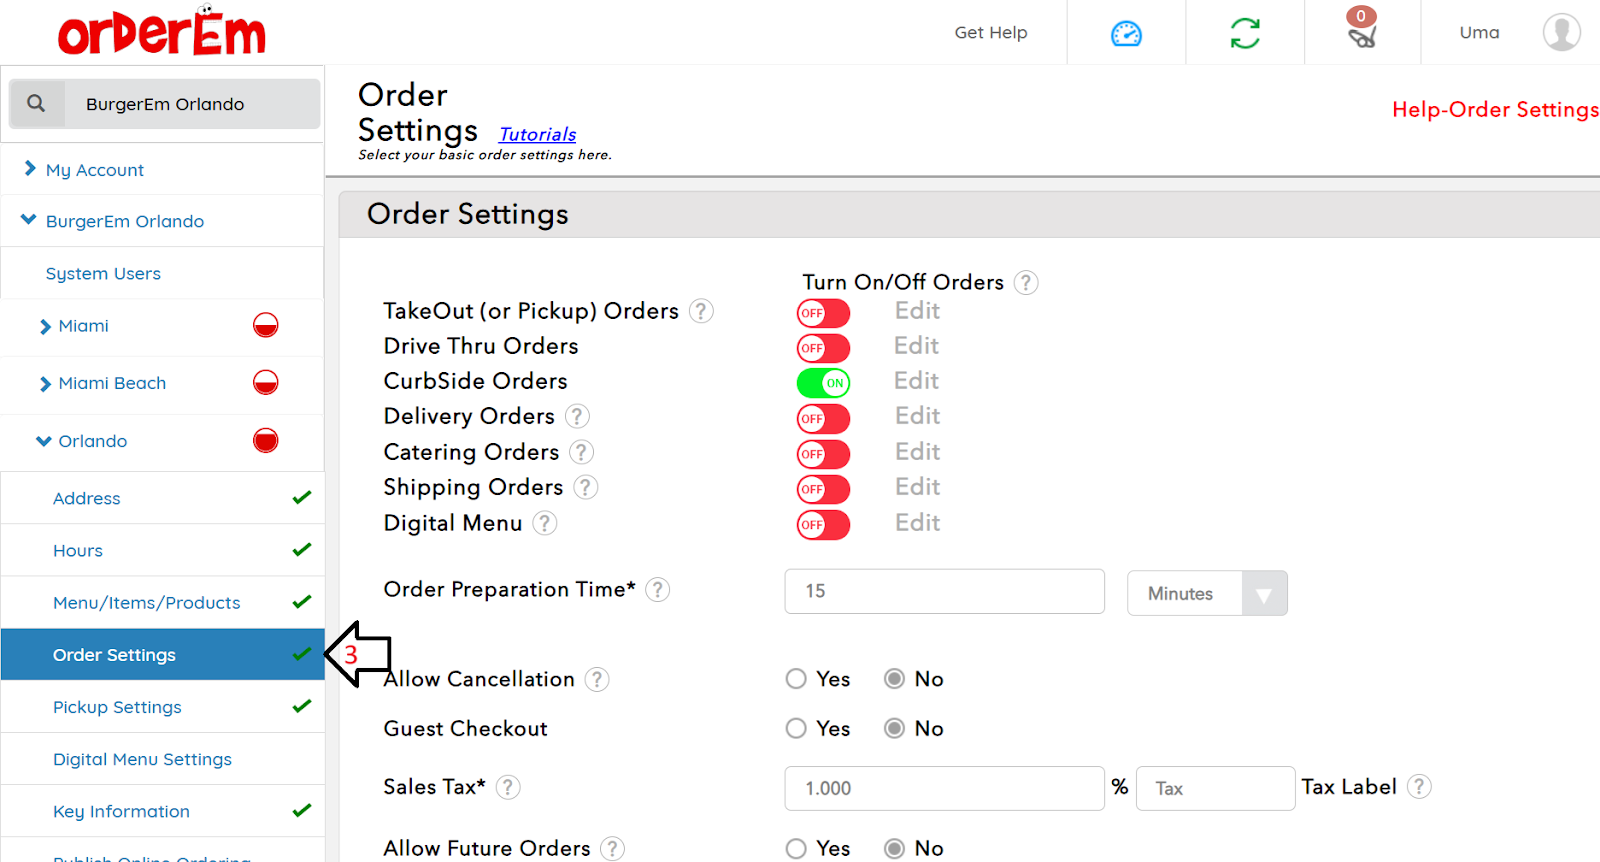The width and height of the screenshot is (1600, 862).
Task: Click help icon beside Sales Tax
Action: click(508, 788)
